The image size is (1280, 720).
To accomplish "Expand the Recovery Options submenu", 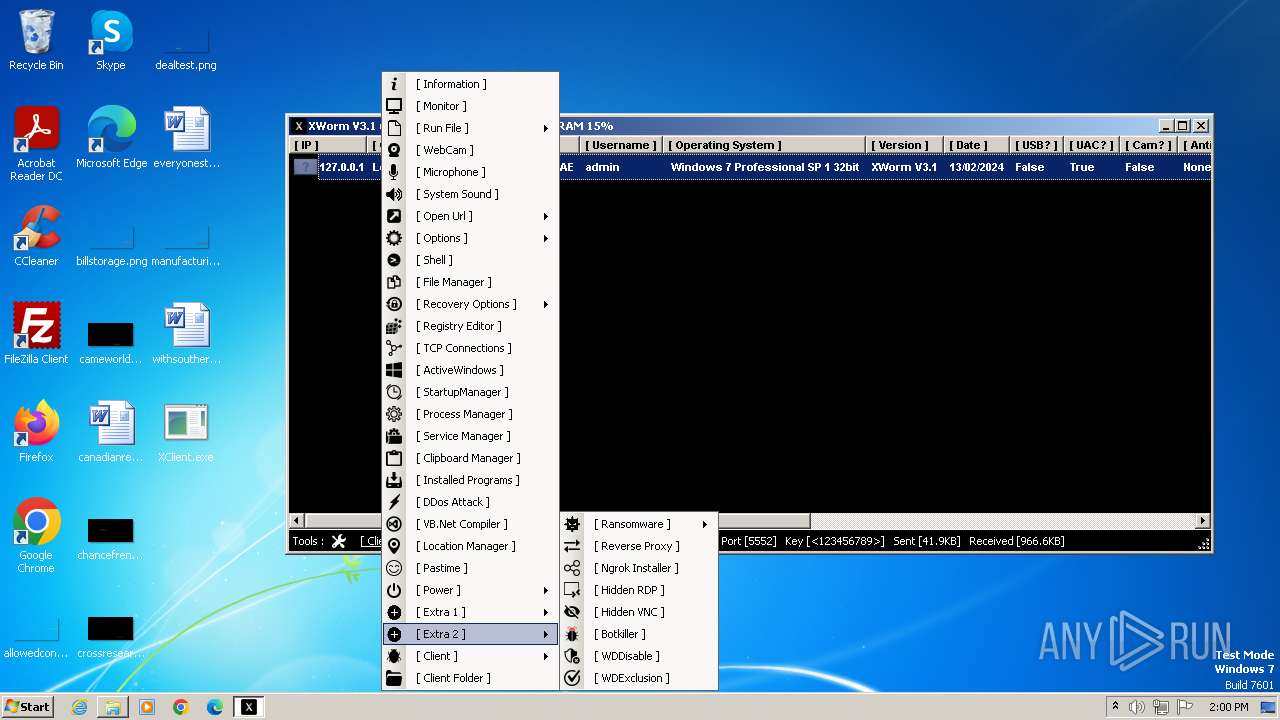I will click(546, 304).
